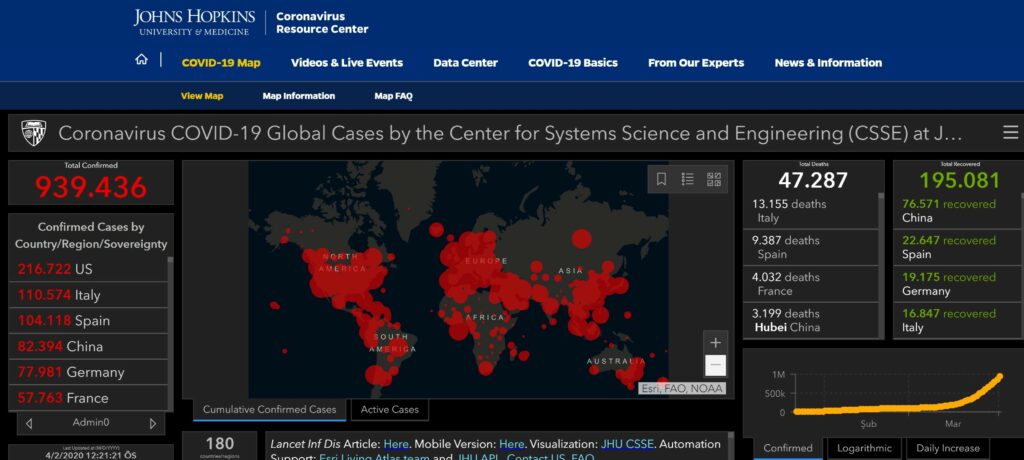
Task: Select the Italy 16.847 recovered entry
Action: [x=957, y=320]
